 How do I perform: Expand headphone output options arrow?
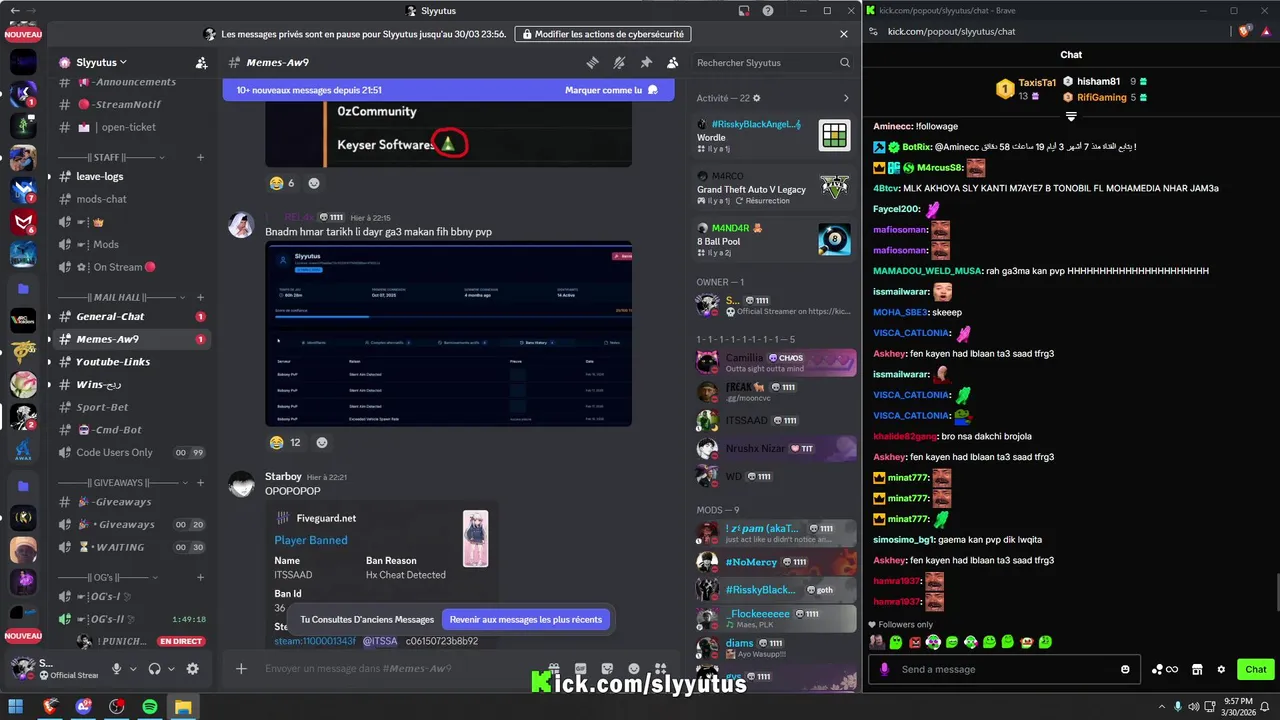(171, 669)
